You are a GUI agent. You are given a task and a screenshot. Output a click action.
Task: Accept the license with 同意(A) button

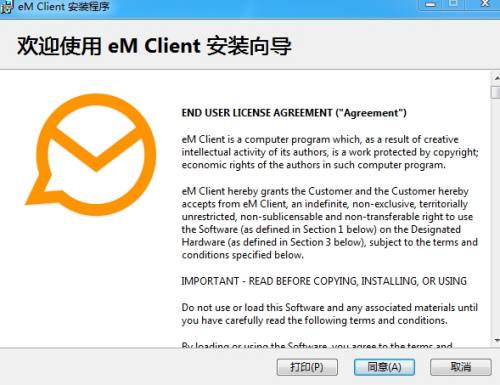point(384,367)
